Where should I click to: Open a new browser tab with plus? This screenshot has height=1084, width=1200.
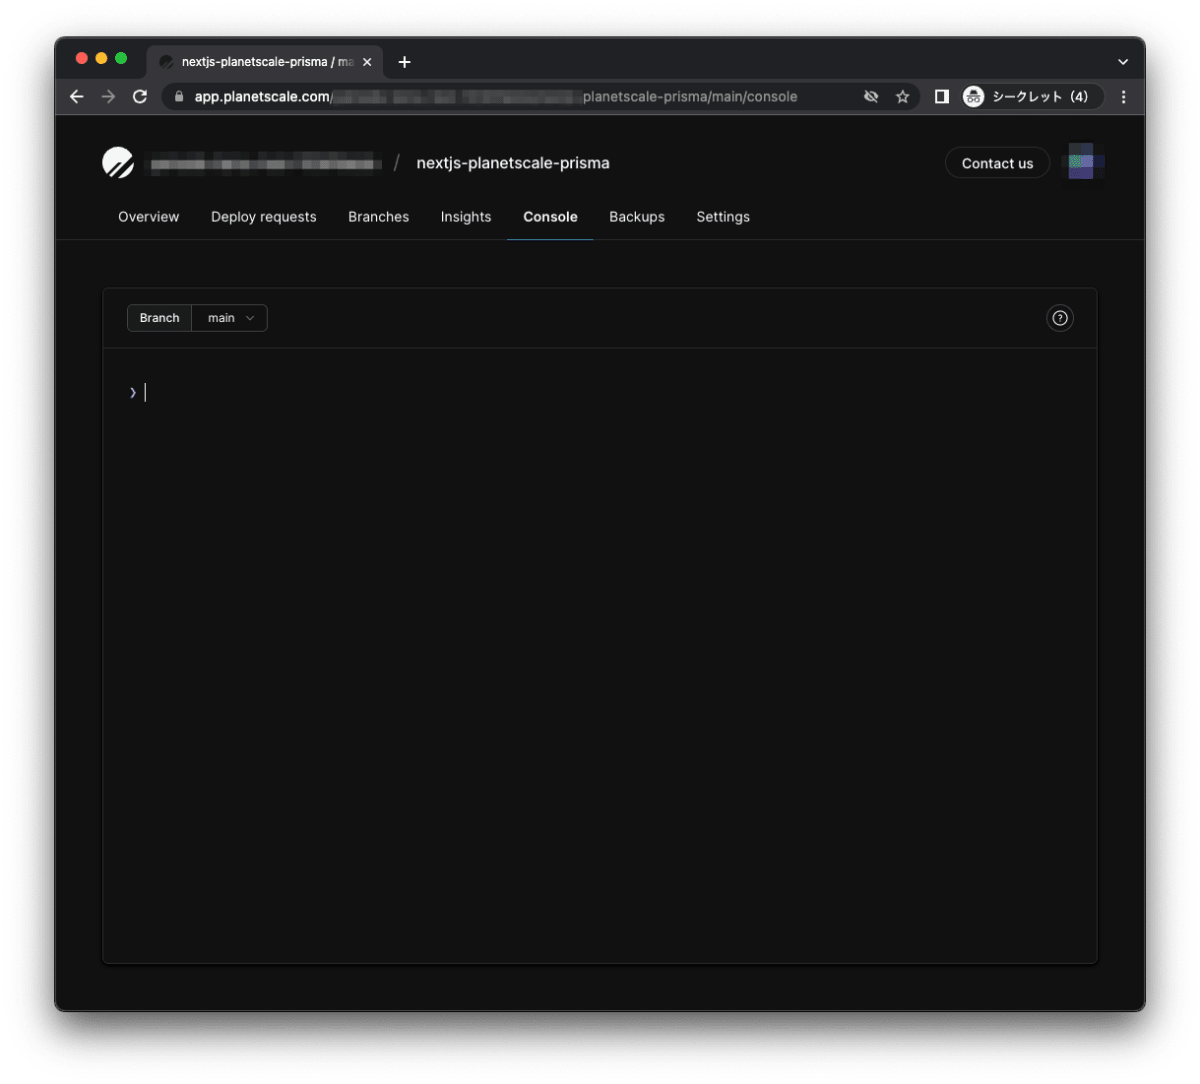tap(404, 62)
